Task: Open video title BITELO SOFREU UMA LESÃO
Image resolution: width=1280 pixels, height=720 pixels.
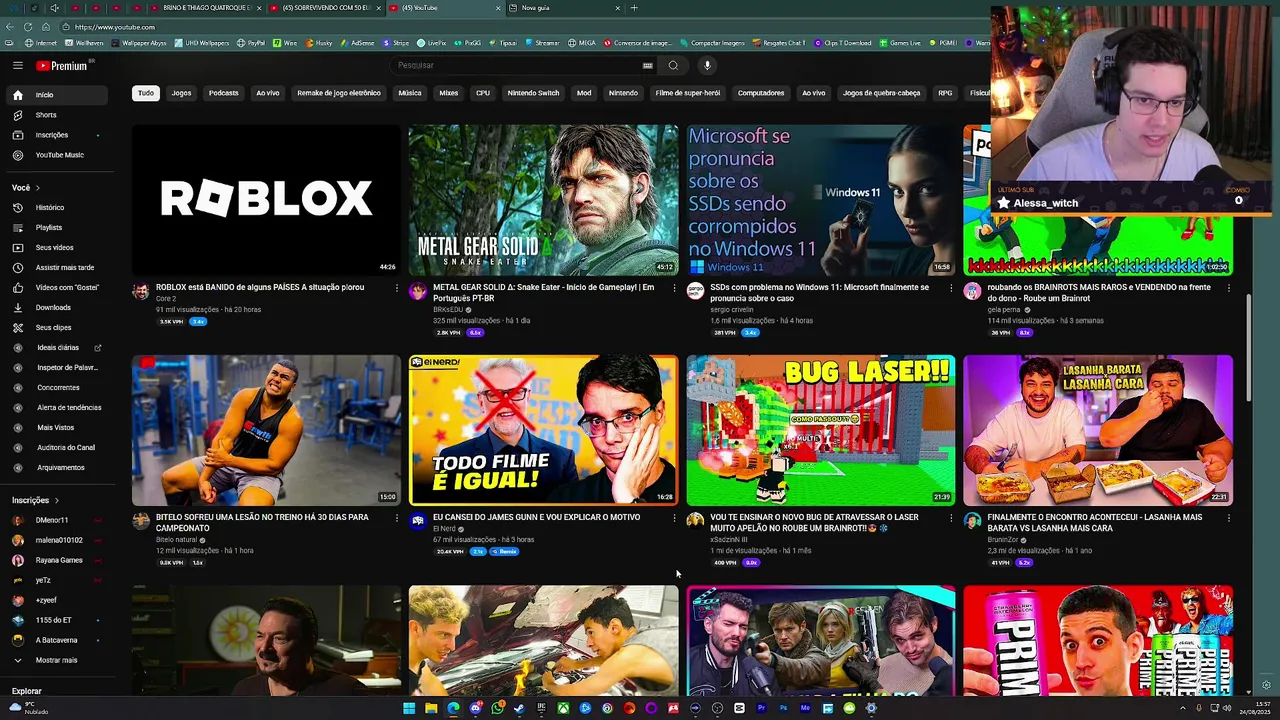Action: click(263, 522)
